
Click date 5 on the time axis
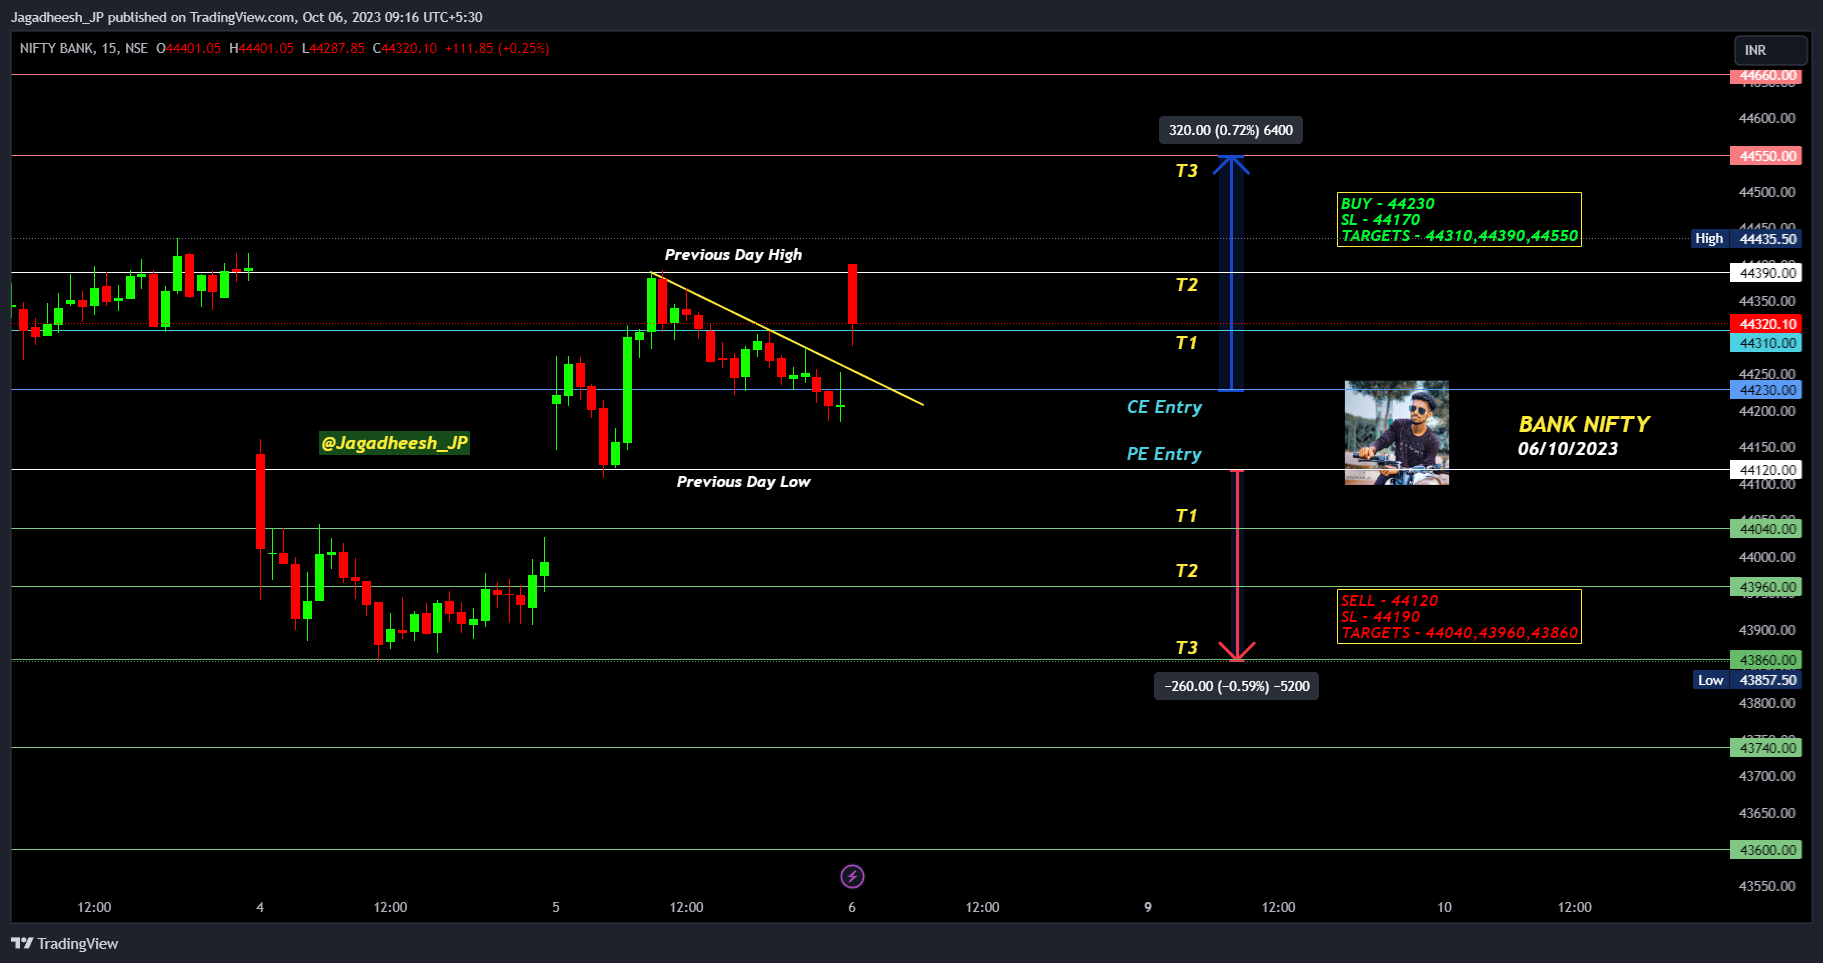point(556,907)
